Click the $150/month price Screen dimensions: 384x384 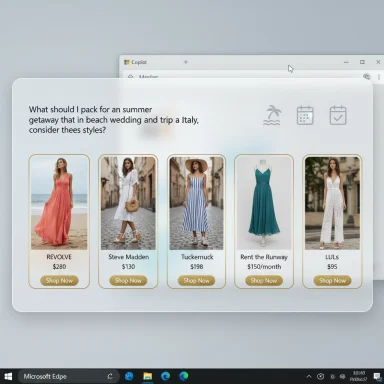(264, 267)
